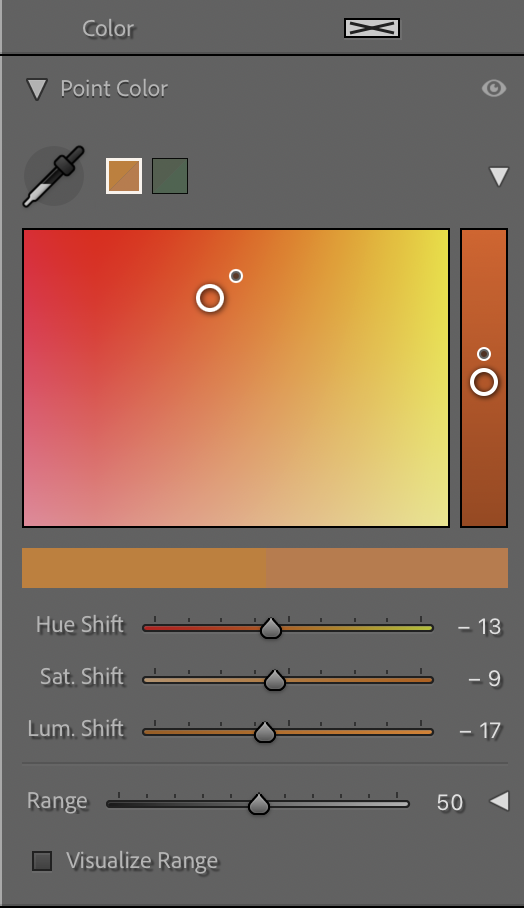Click the large white circle in color field
This screenshot has height=908, width=524.
coord(210,298)
